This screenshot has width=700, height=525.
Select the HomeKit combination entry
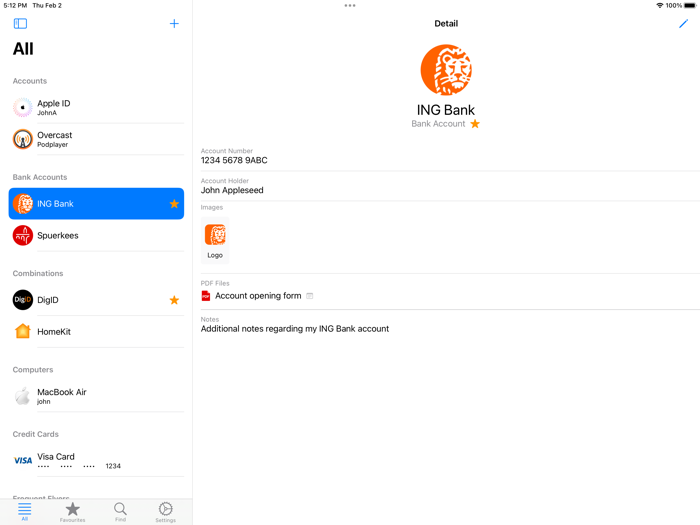(96, 332)
